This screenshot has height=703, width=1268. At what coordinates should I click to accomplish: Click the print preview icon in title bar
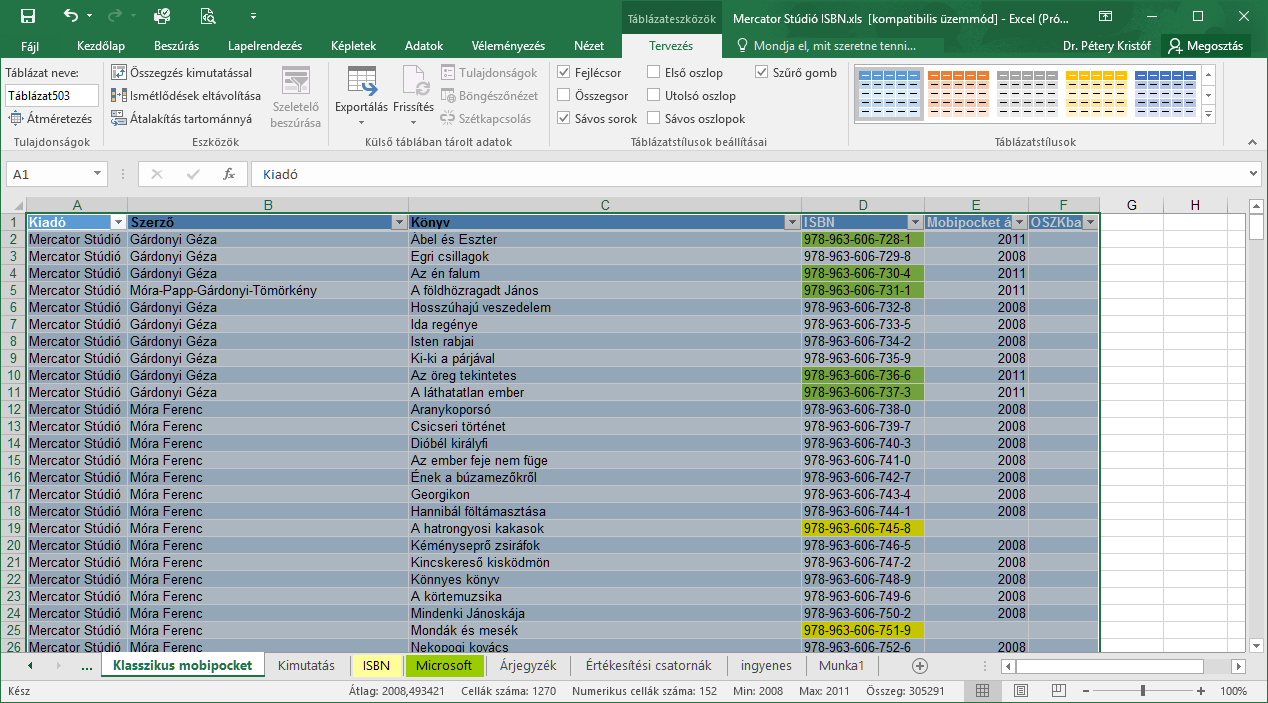click(x=208, y=16)
